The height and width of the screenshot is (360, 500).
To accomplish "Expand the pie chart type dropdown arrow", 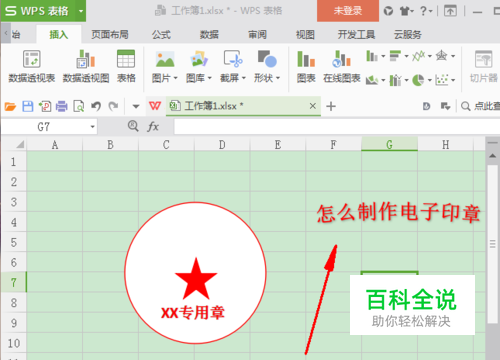I will pyautogui.click(x=430, y=80).
